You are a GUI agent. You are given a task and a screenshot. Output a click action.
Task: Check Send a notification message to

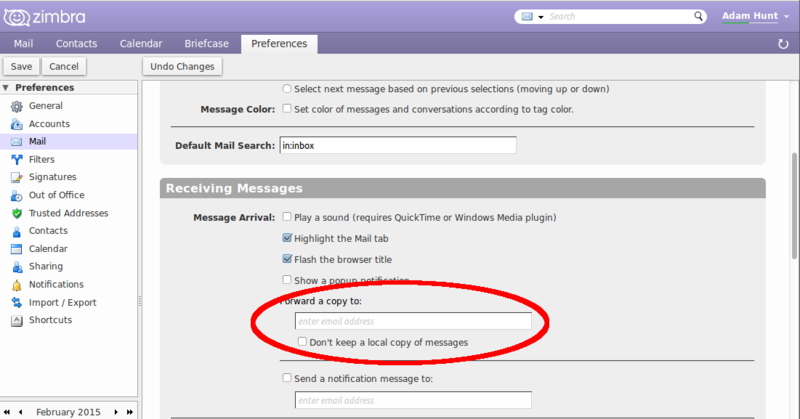[287, 378]
